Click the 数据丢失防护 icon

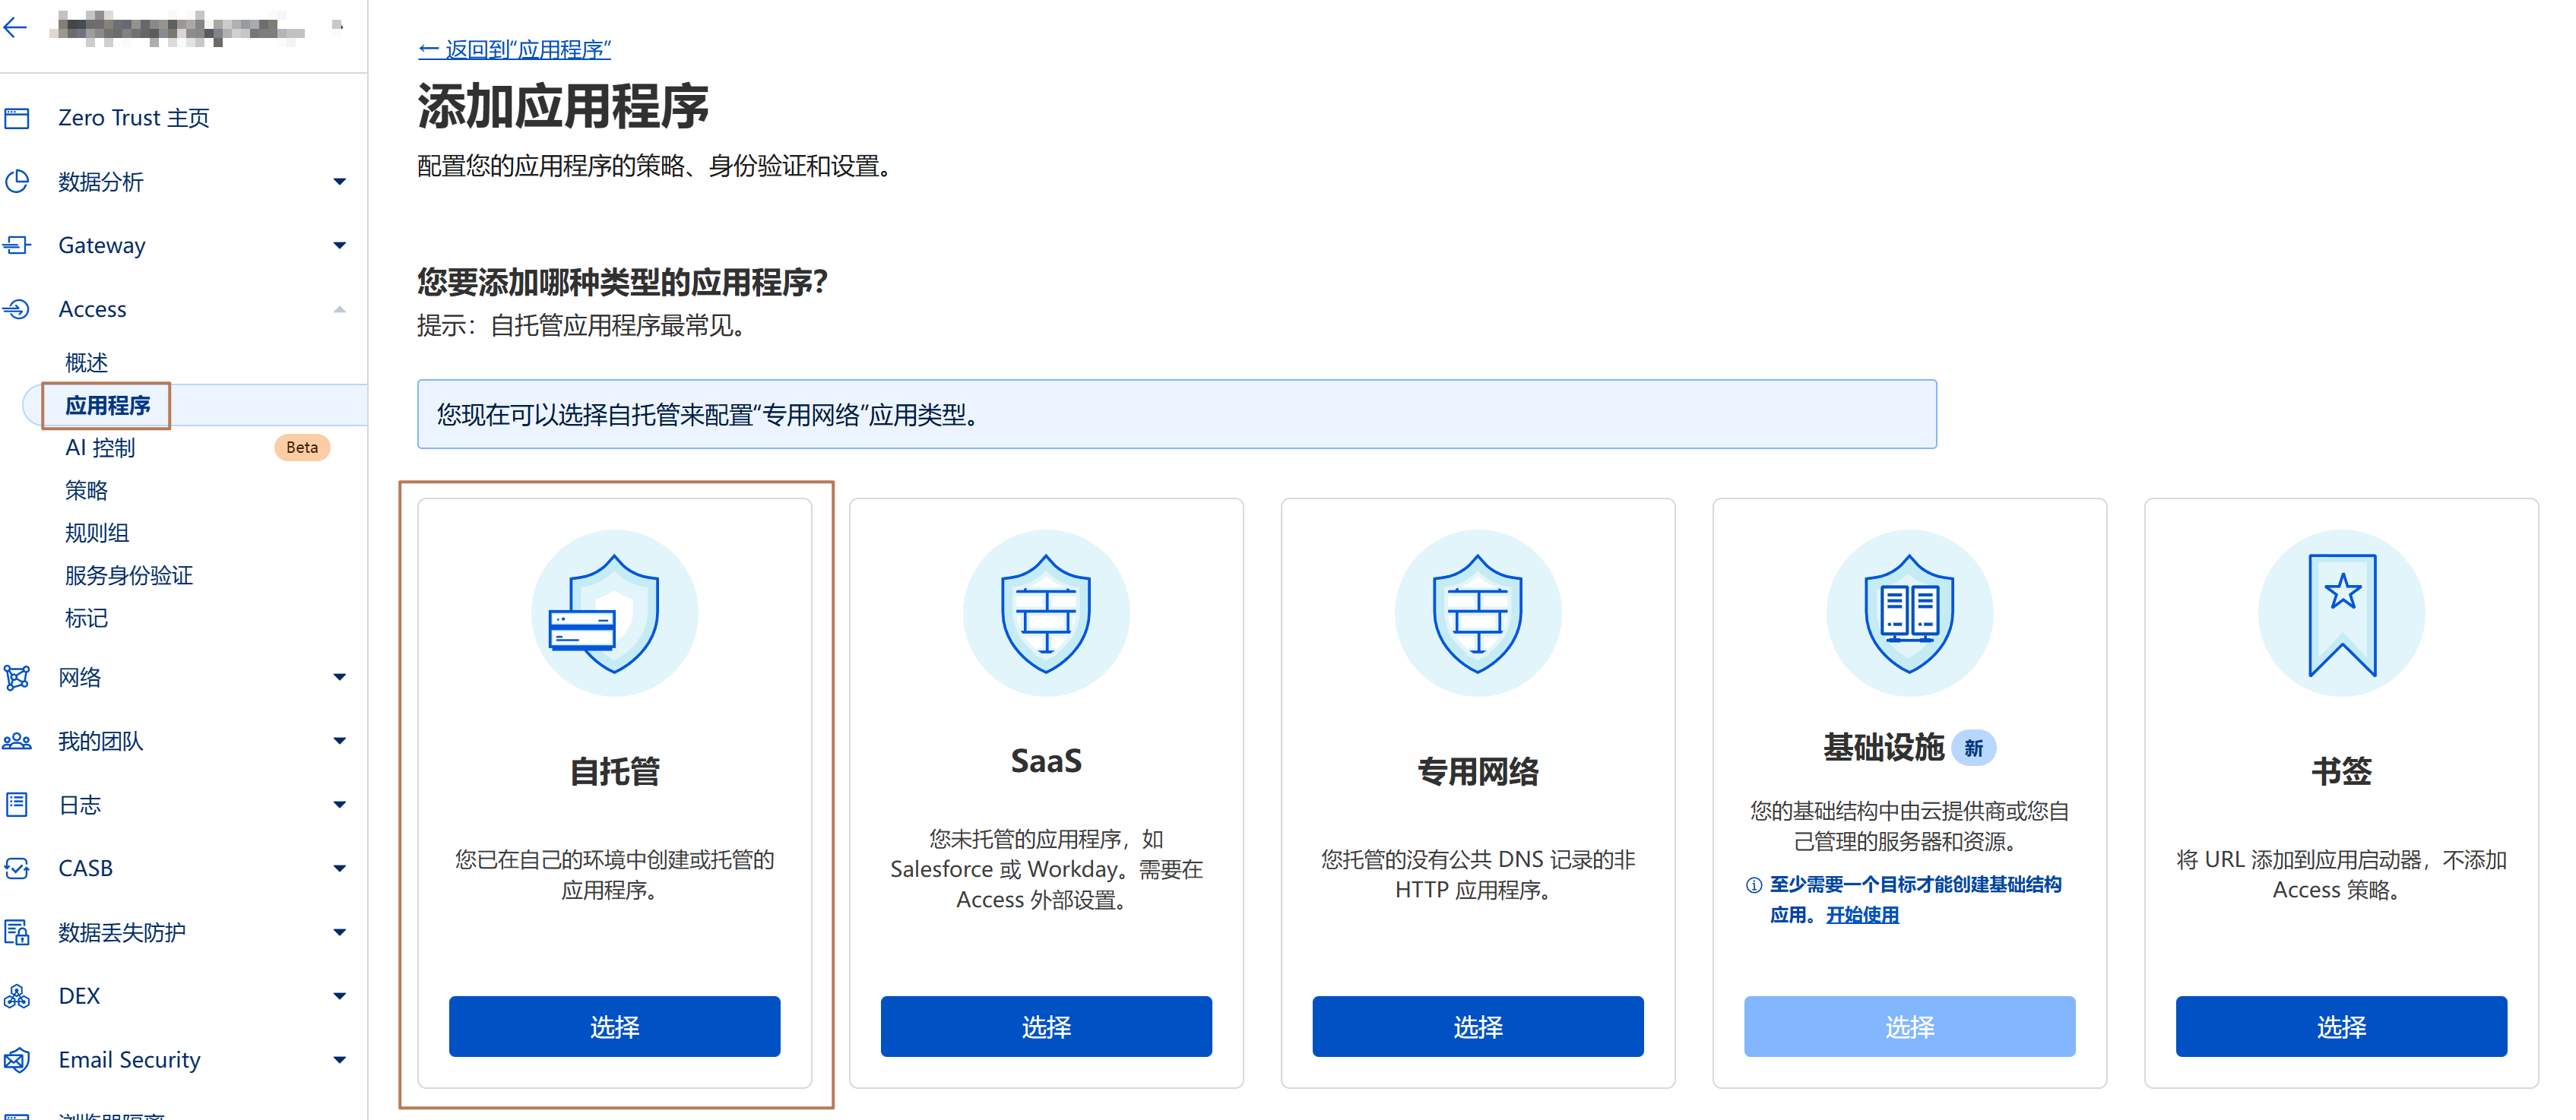coord(17,932)
